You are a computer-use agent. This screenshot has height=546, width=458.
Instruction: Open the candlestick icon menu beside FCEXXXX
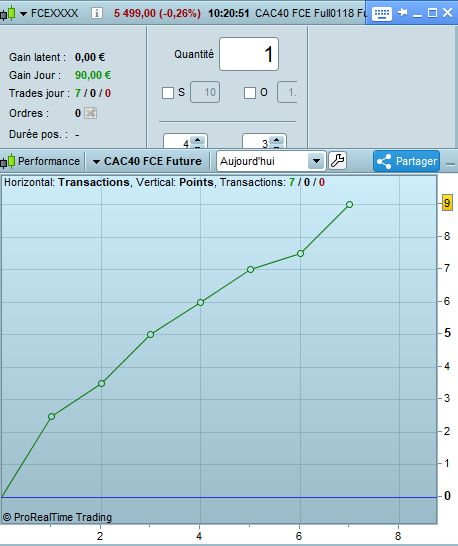8,13
